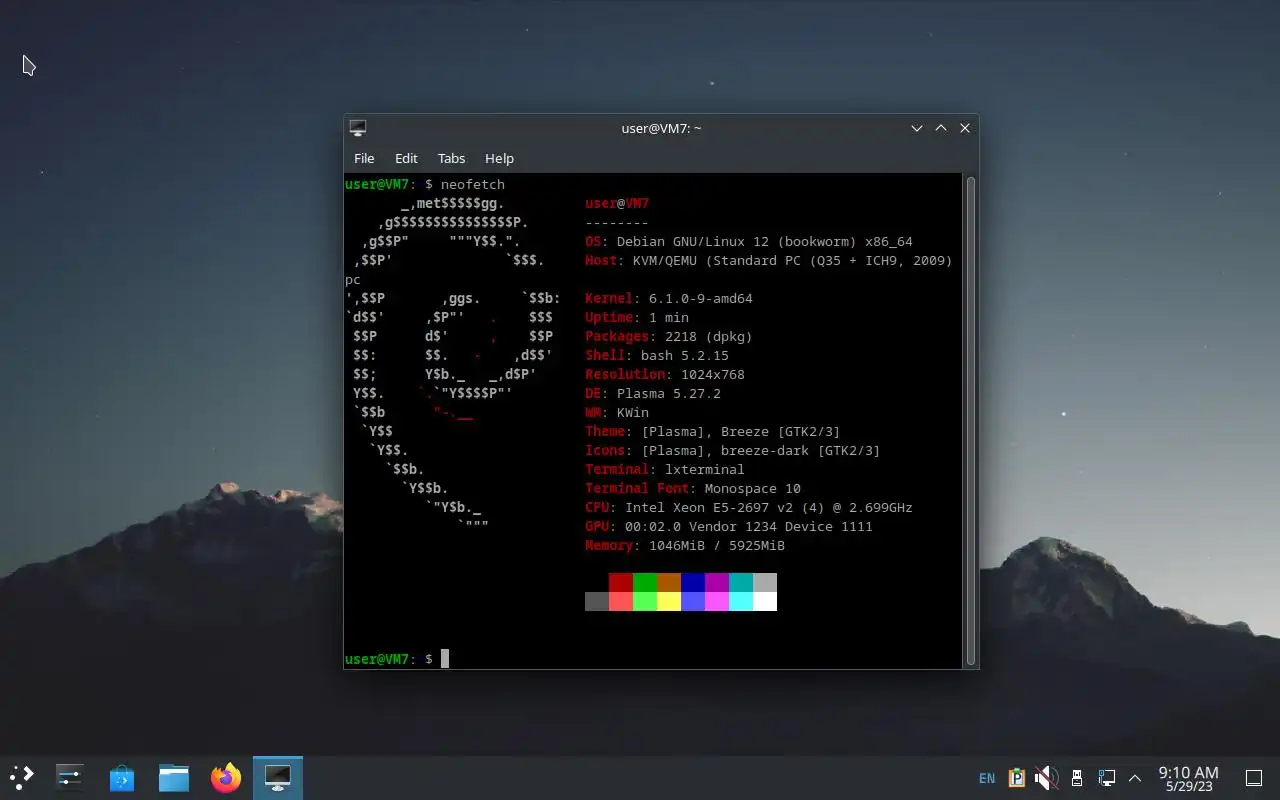Click the white color block
1280x800 pixels.
[x=765, y=601]
